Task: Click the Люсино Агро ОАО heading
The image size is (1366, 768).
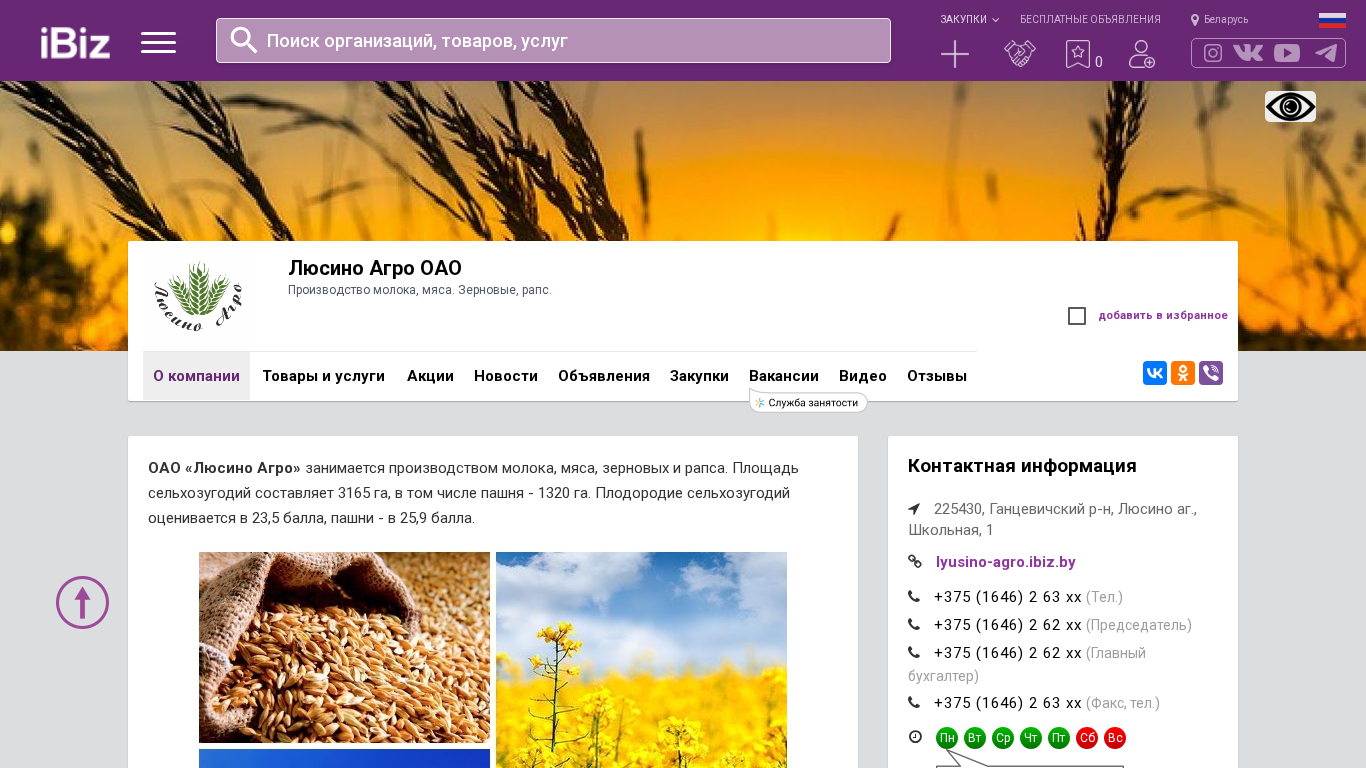Action: [375, 268]
